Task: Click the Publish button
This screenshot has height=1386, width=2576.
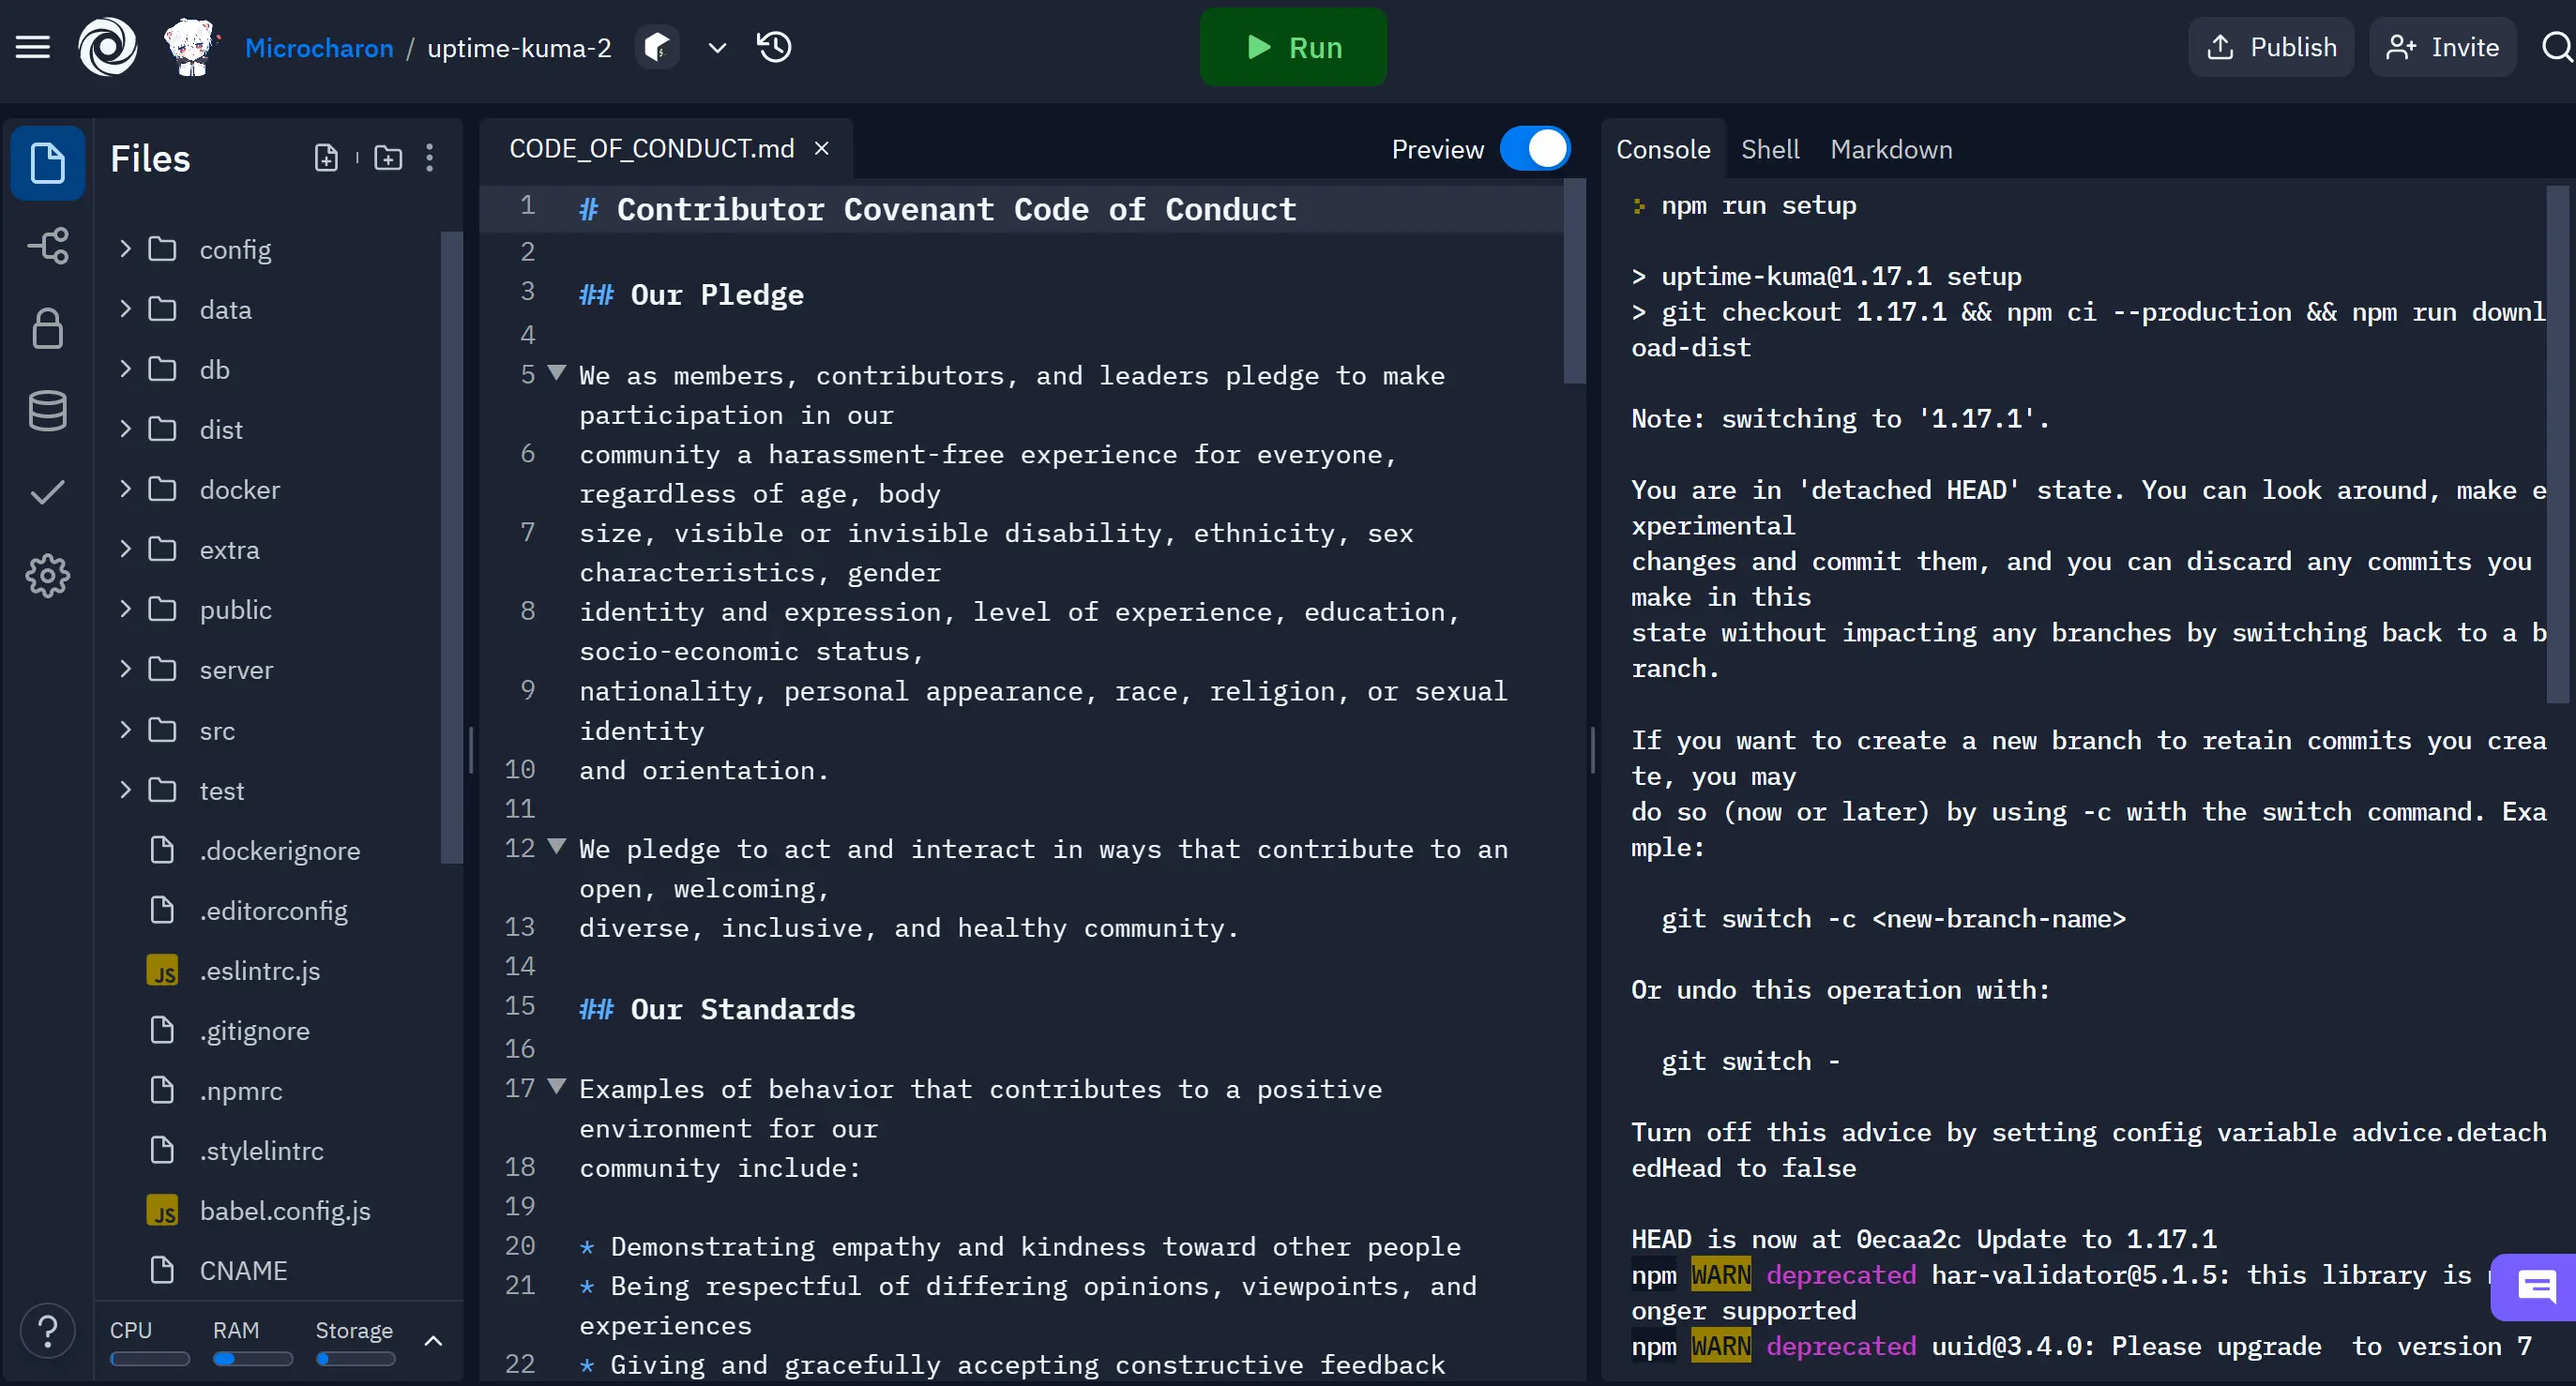Action: (x=2272, y=46)
